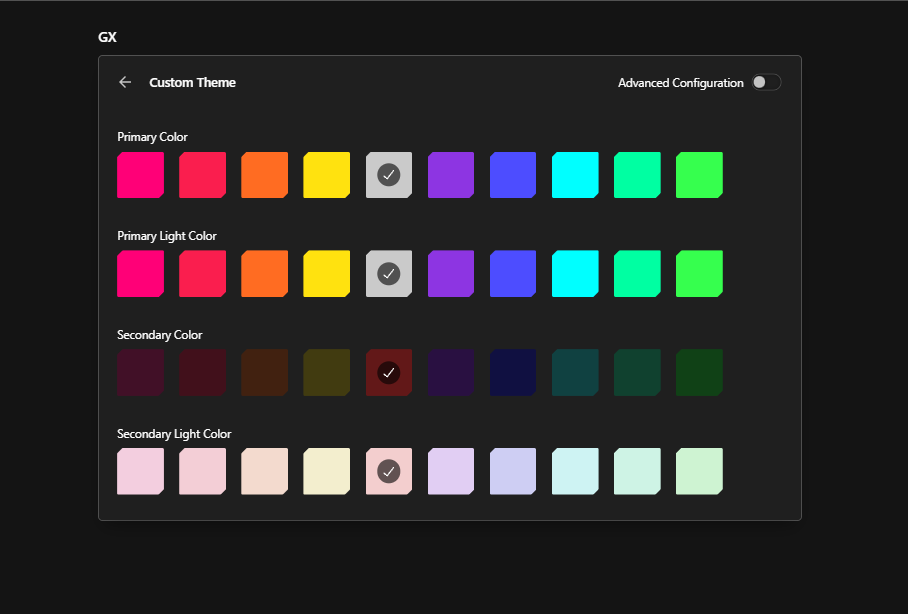908x614 pixels.
Task: Pick the pale green Secondary Light Color swatch
Action: [x=699, y=471]
